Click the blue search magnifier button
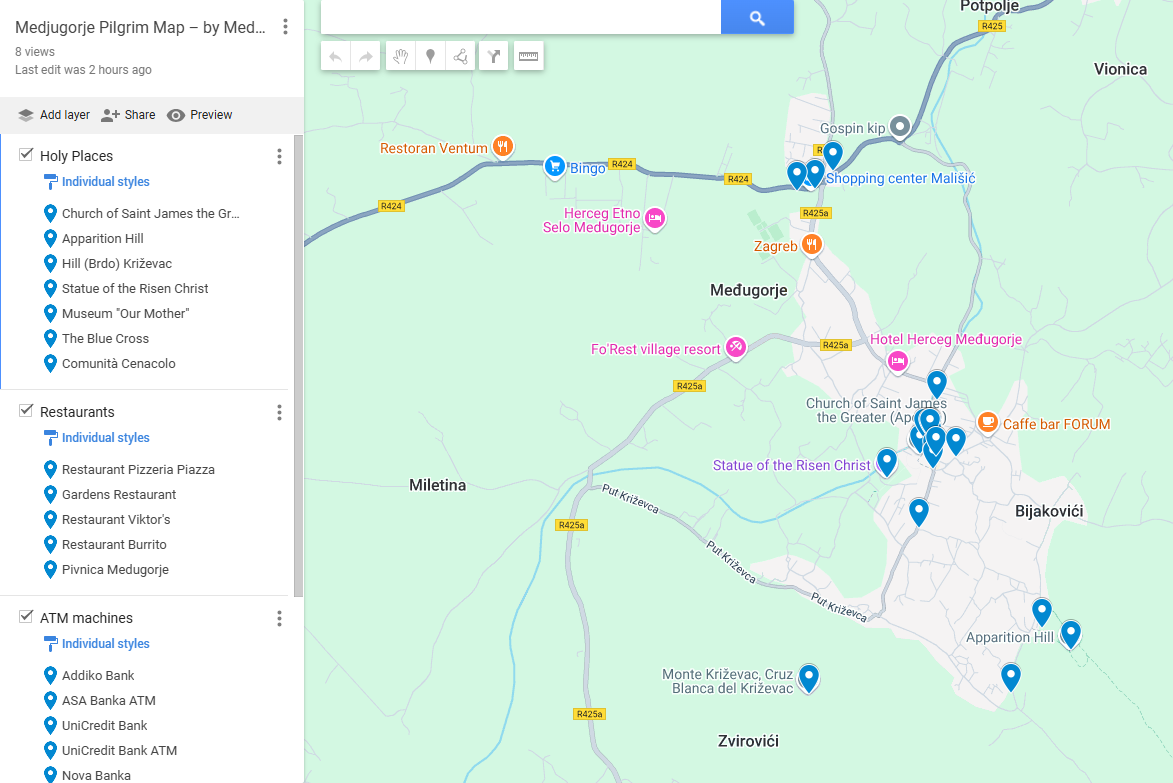This screenshot has width=1173, height=783. (x=757, y=17)
